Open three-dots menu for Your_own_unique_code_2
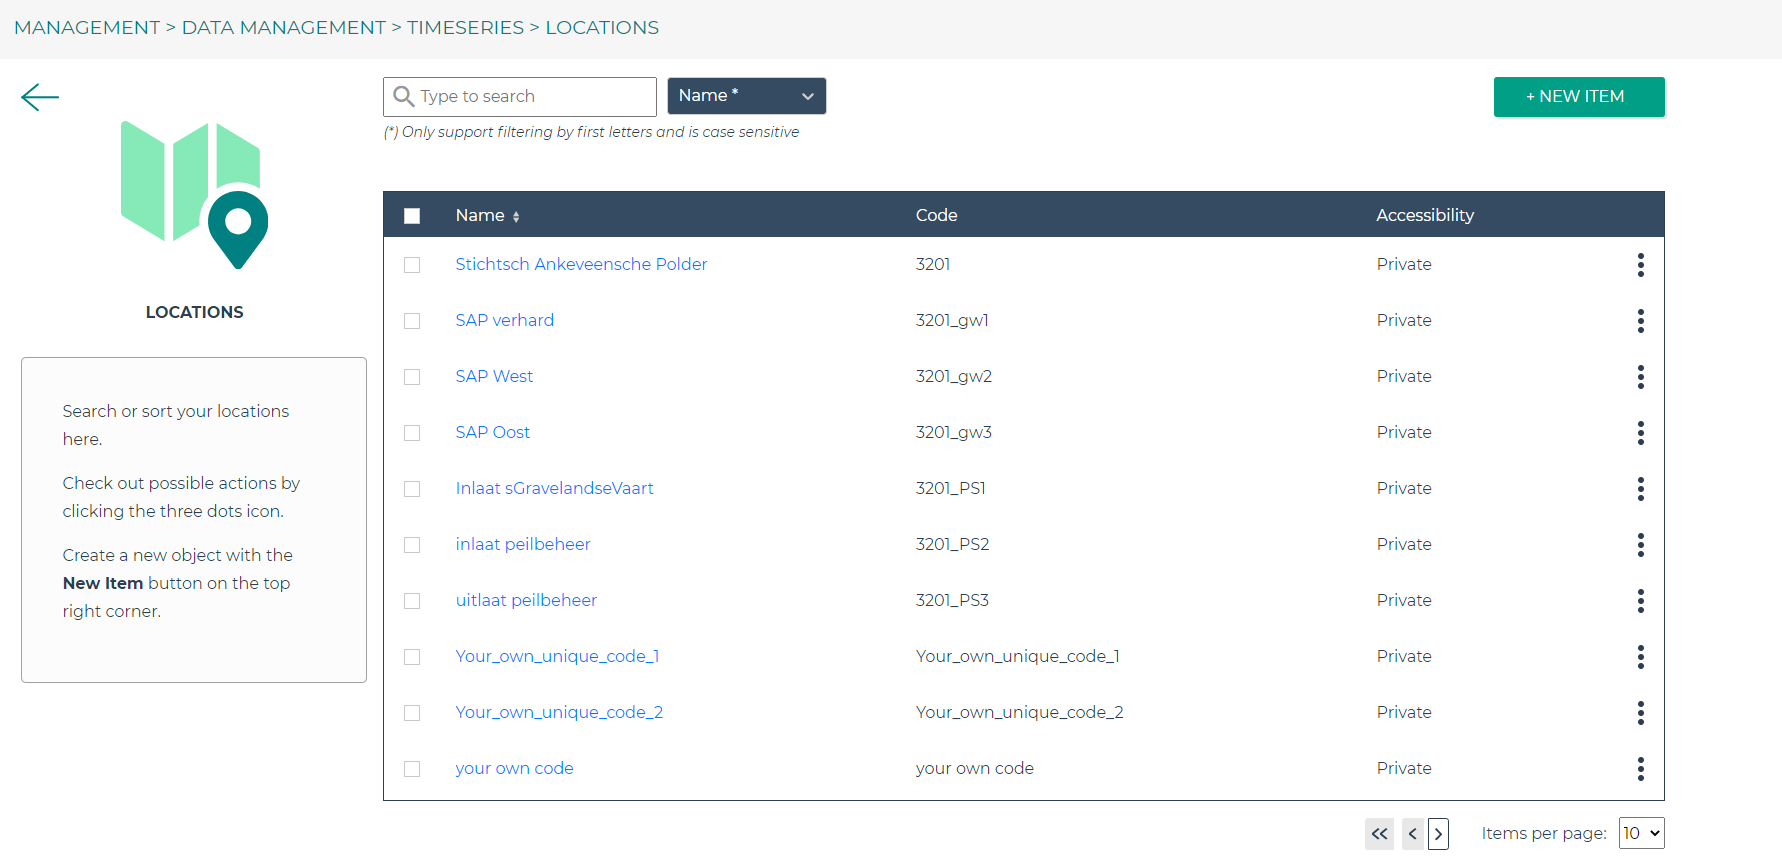The width and height of the screenshot is (1782, 861). pos(1640,712)
